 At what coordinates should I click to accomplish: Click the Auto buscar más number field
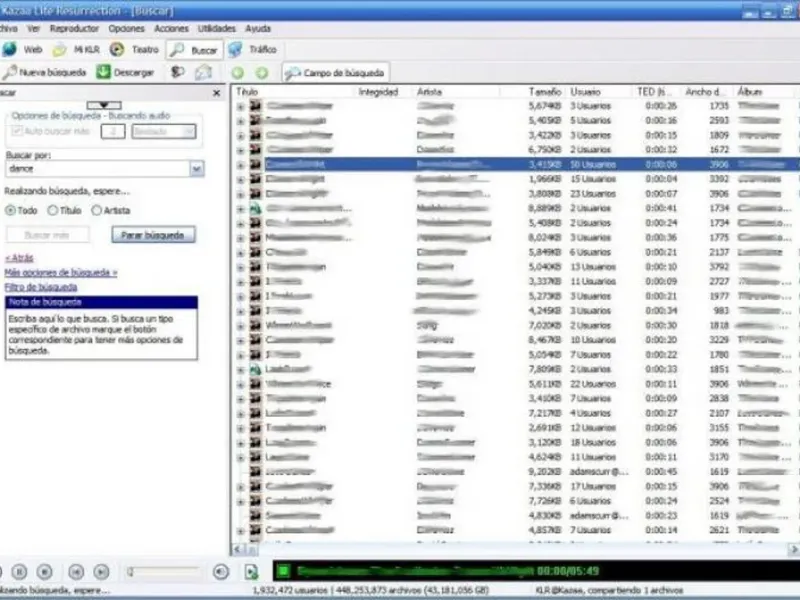tap(113, 132)
